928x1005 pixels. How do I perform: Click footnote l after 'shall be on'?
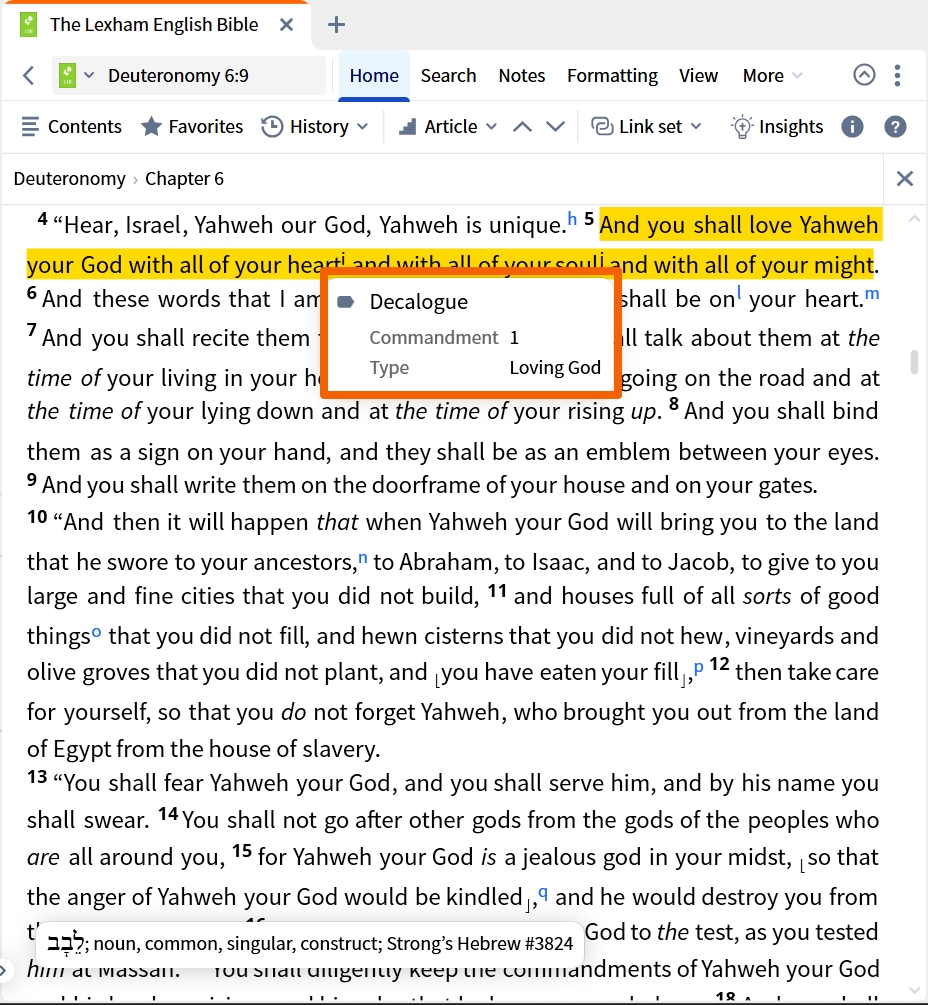[x=739, y=294]
